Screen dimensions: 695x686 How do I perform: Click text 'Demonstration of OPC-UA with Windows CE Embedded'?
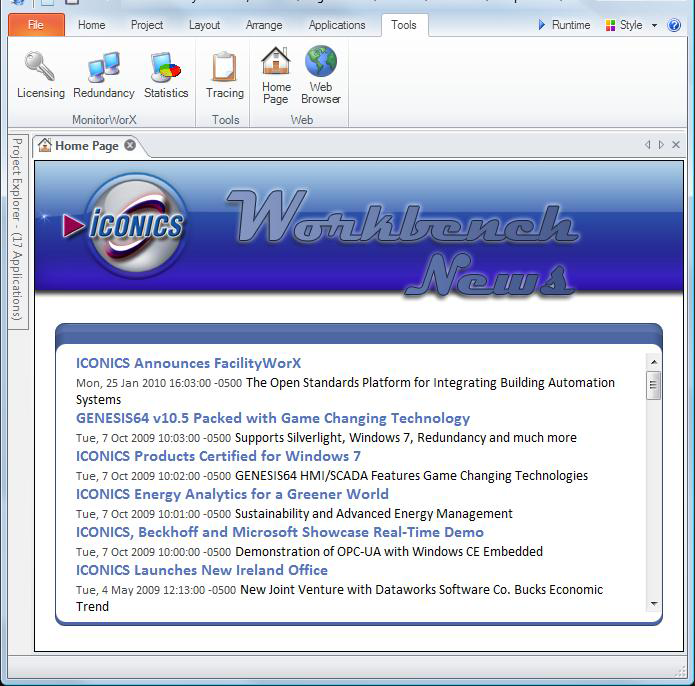(x=389, y=552)
